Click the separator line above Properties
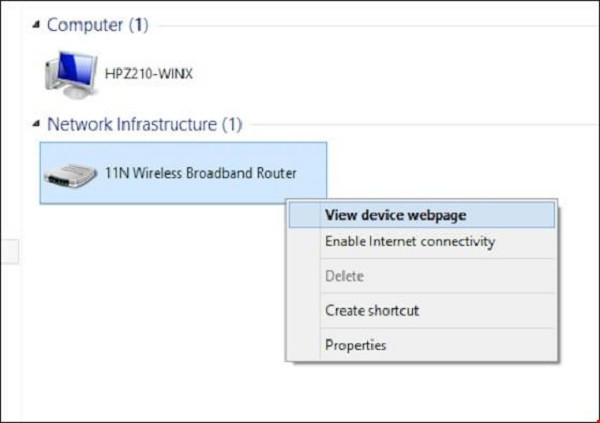 (421, 328)
